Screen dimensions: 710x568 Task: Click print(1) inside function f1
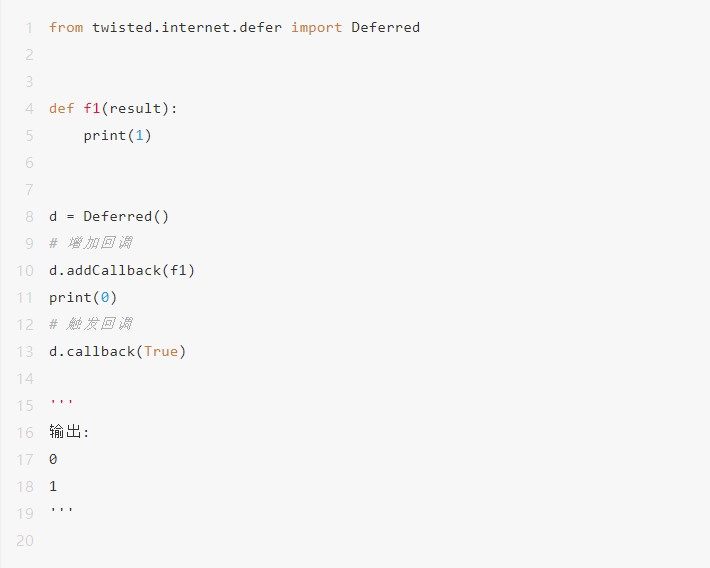[x=117, y=135]
